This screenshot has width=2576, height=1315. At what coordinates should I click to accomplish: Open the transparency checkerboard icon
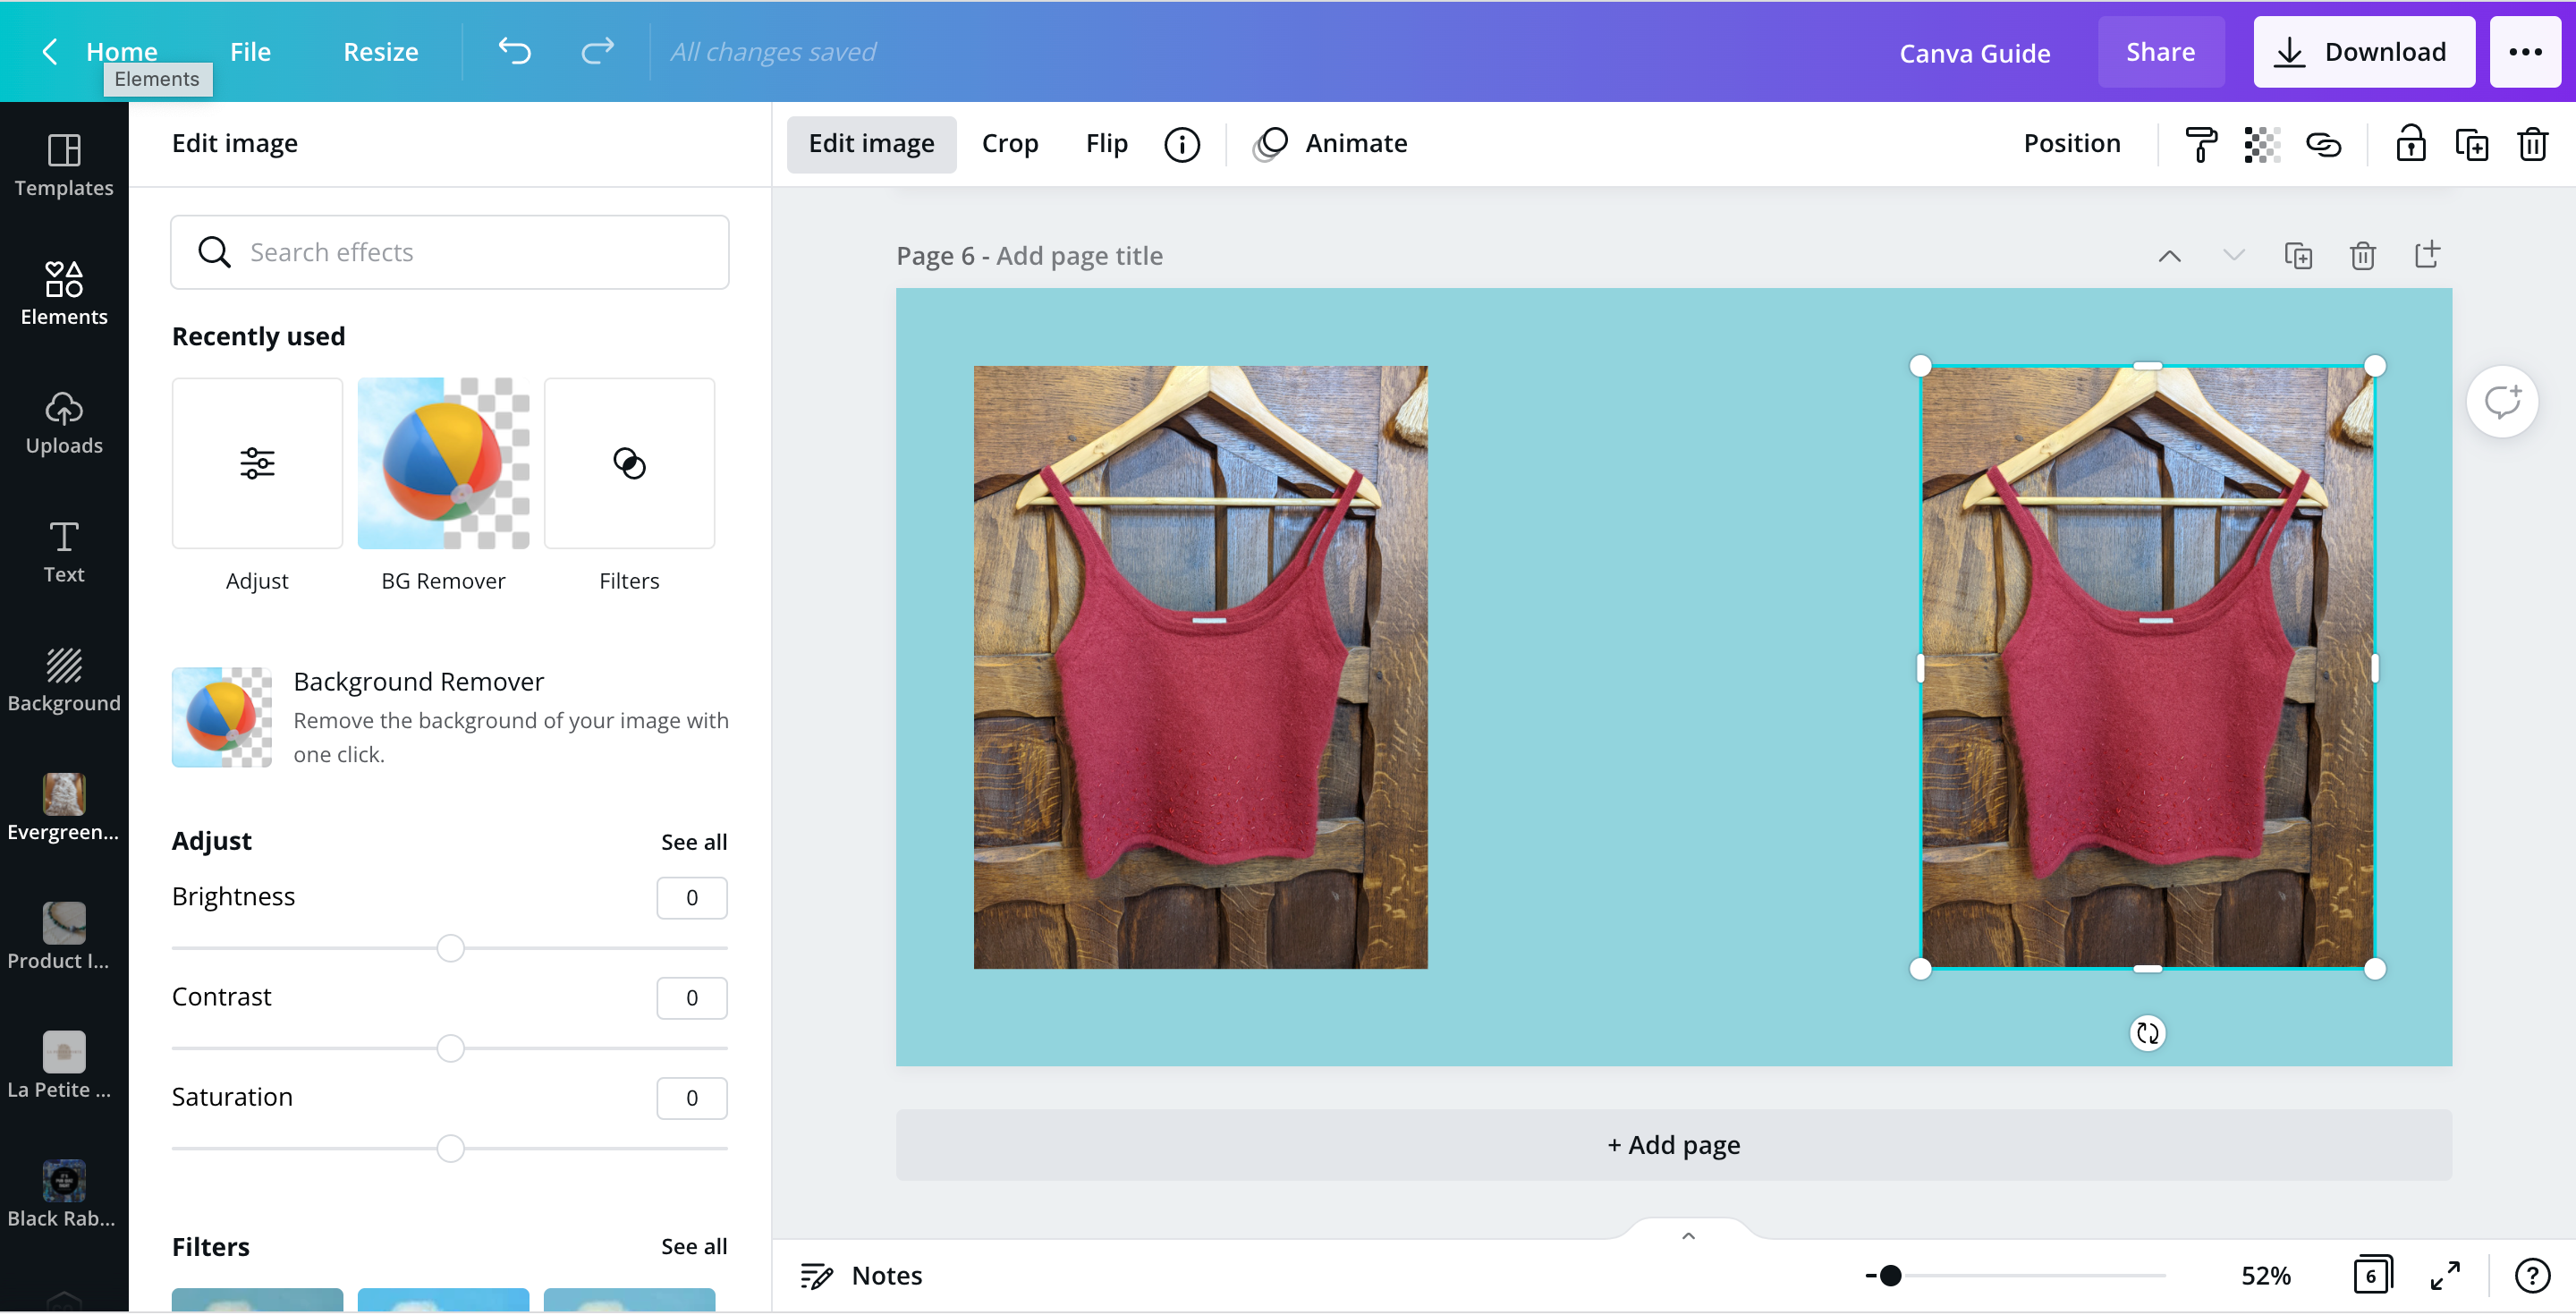[2261, 144]
